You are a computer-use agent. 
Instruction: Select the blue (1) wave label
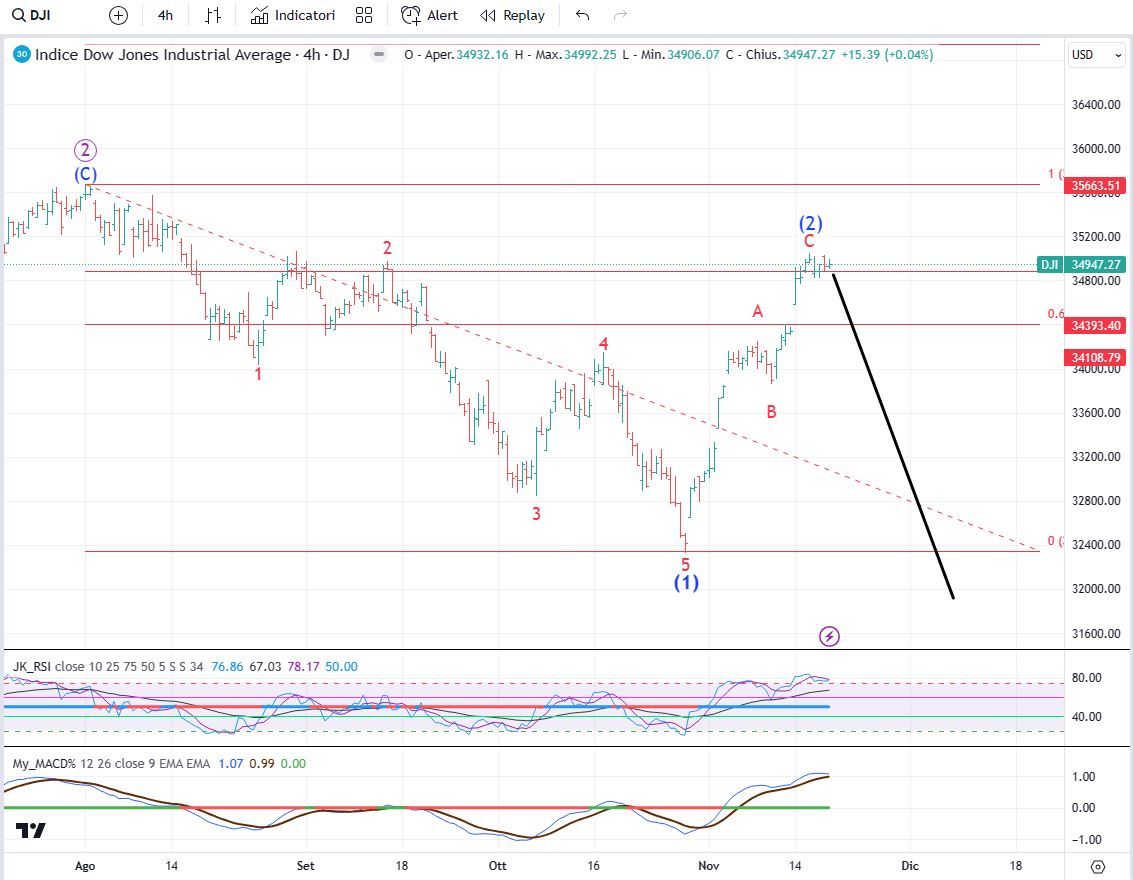coord(686,582)
